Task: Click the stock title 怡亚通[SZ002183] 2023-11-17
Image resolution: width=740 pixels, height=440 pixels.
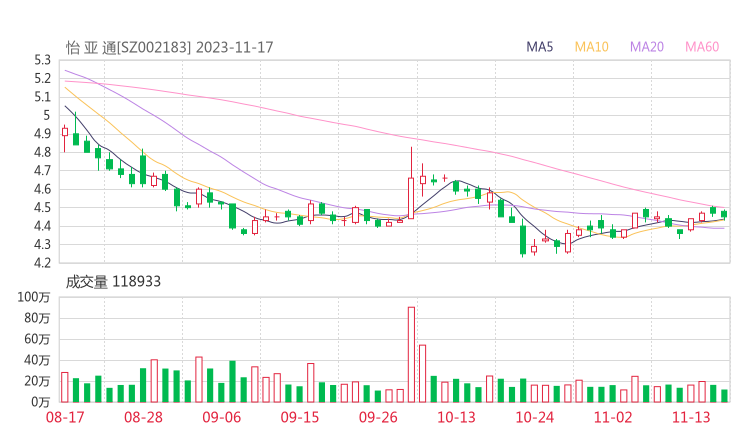Action: coord(169,47)
